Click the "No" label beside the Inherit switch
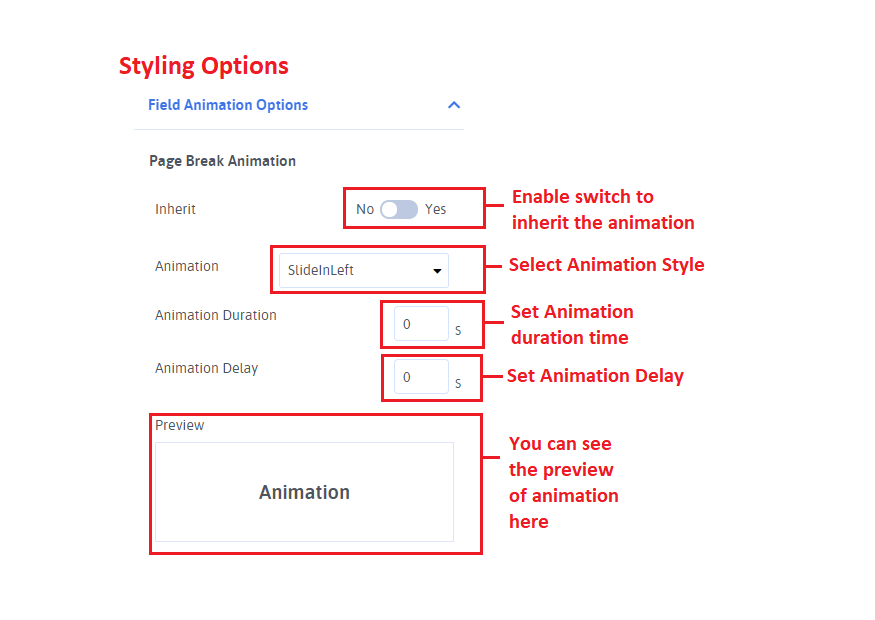This screenshot has height=620, width=875. (365, 210)
